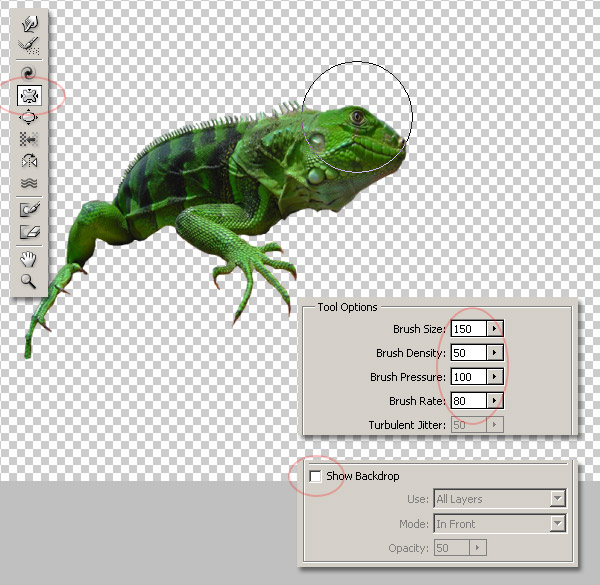Click the 'Mode:' label
This screenshot has height=585, width=600.
pos(414,524)
